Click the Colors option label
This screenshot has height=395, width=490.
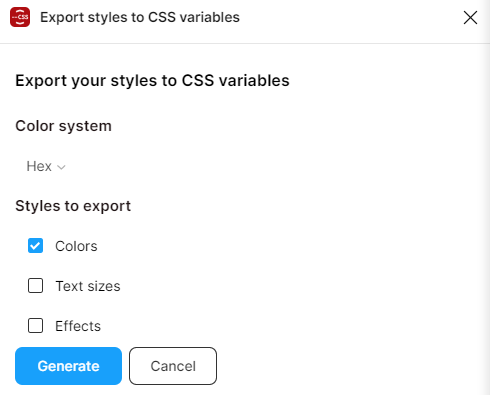click(x=76, y=246)
